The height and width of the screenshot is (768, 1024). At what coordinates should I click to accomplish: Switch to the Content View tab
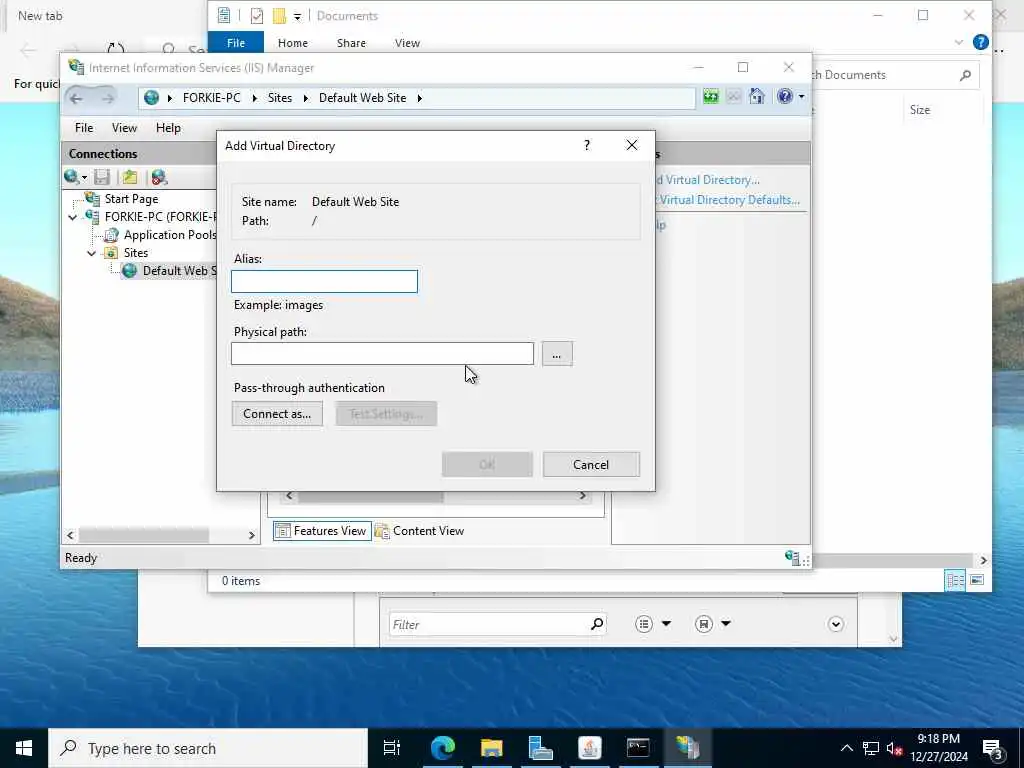[x=419, y=531]
